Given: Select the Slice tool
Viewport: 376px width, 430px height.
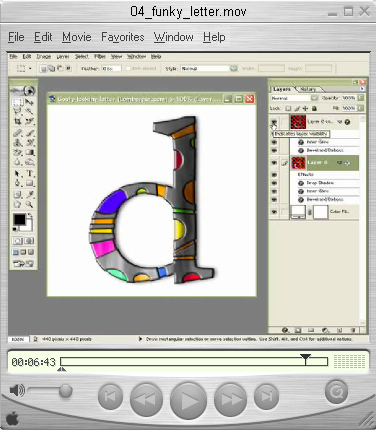Looking at the screenshot, I should [x=29, y=121].
